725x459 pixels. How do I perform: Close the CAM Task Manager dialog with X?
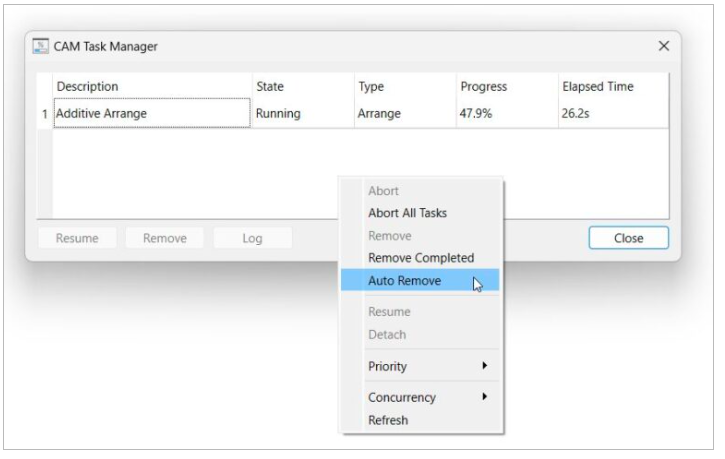click(664, 46)
